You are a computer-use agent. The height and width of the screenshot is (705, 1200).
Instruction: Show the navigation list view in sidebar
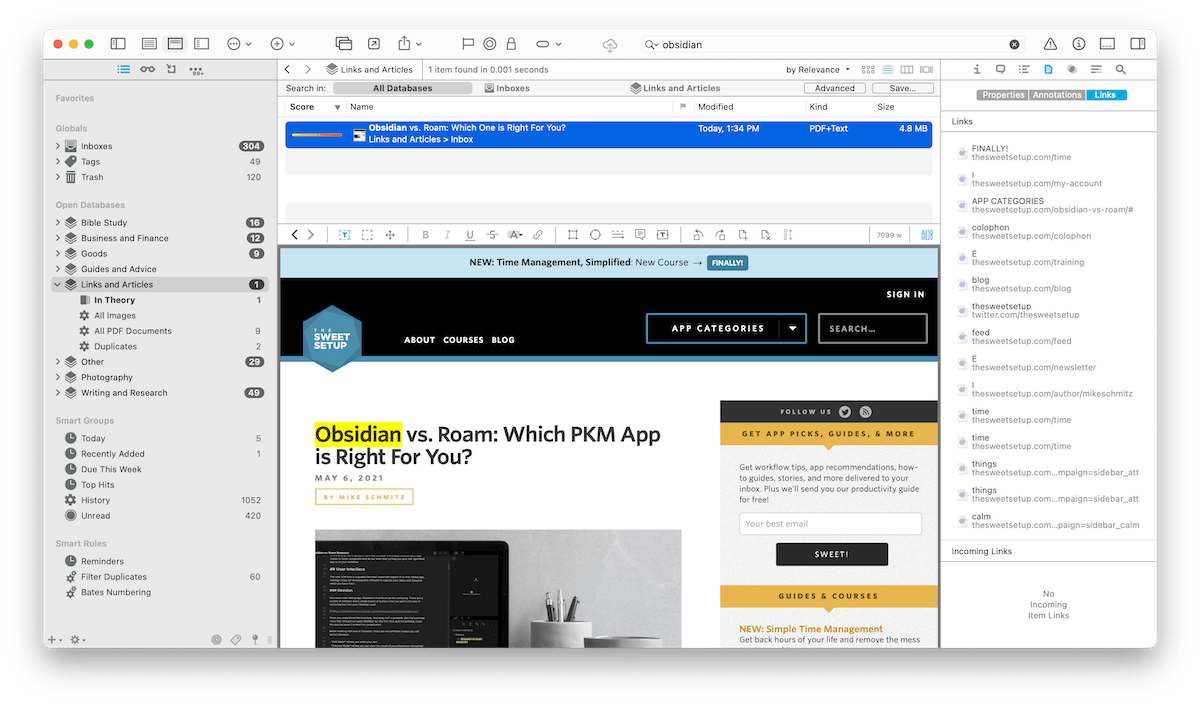[123, 70]
